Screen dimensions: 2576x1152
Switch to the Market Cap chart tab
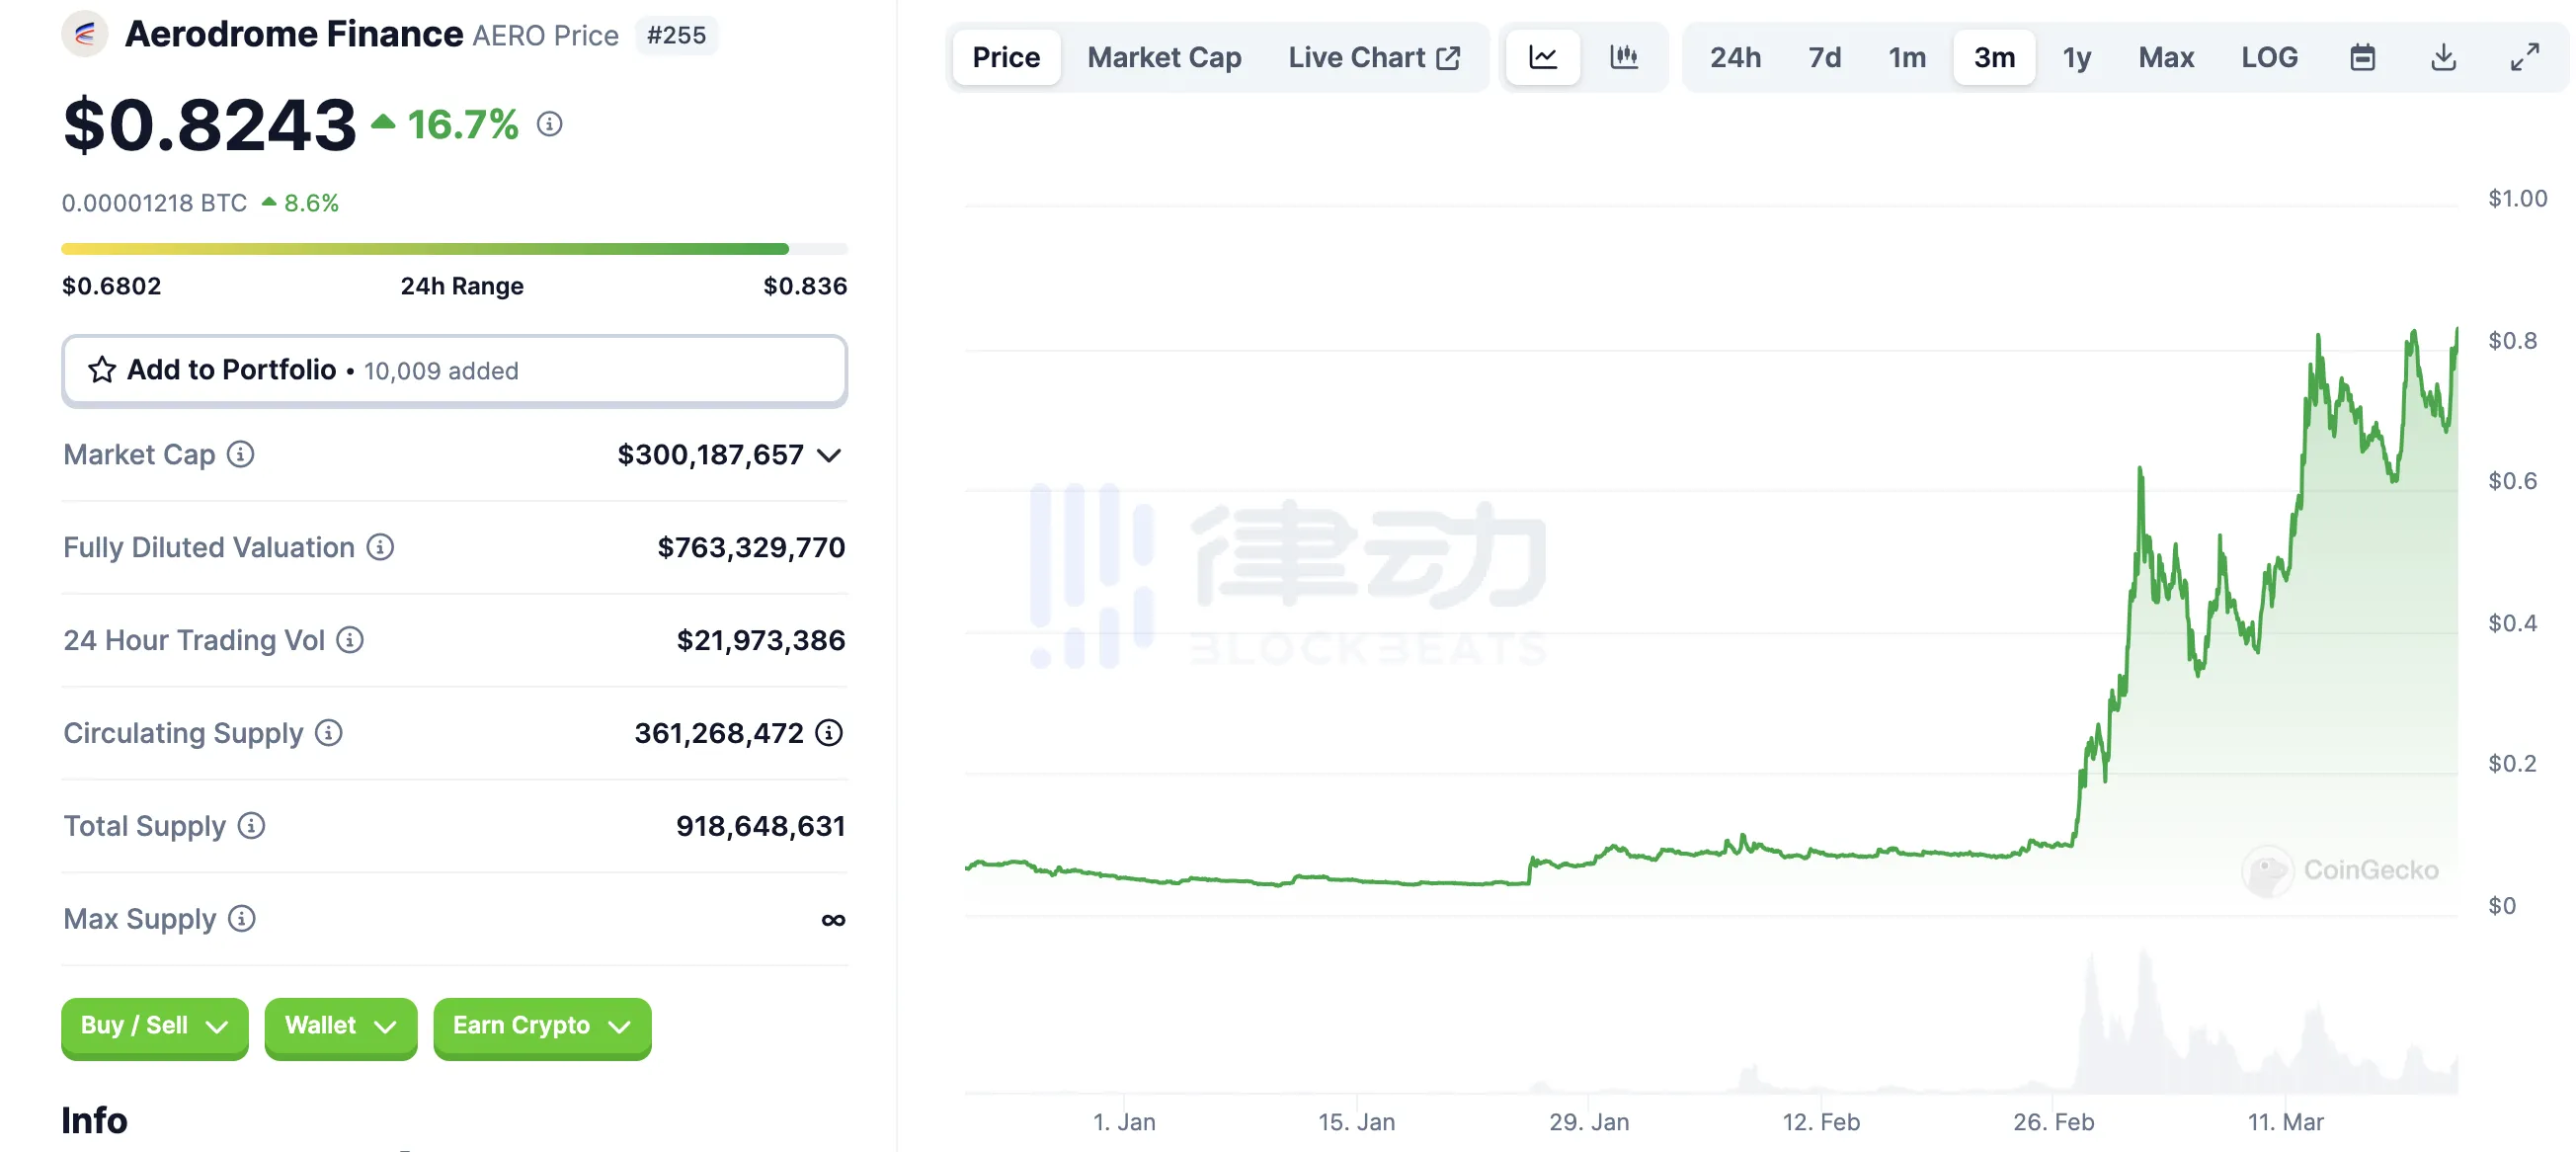click(1163, 57)
